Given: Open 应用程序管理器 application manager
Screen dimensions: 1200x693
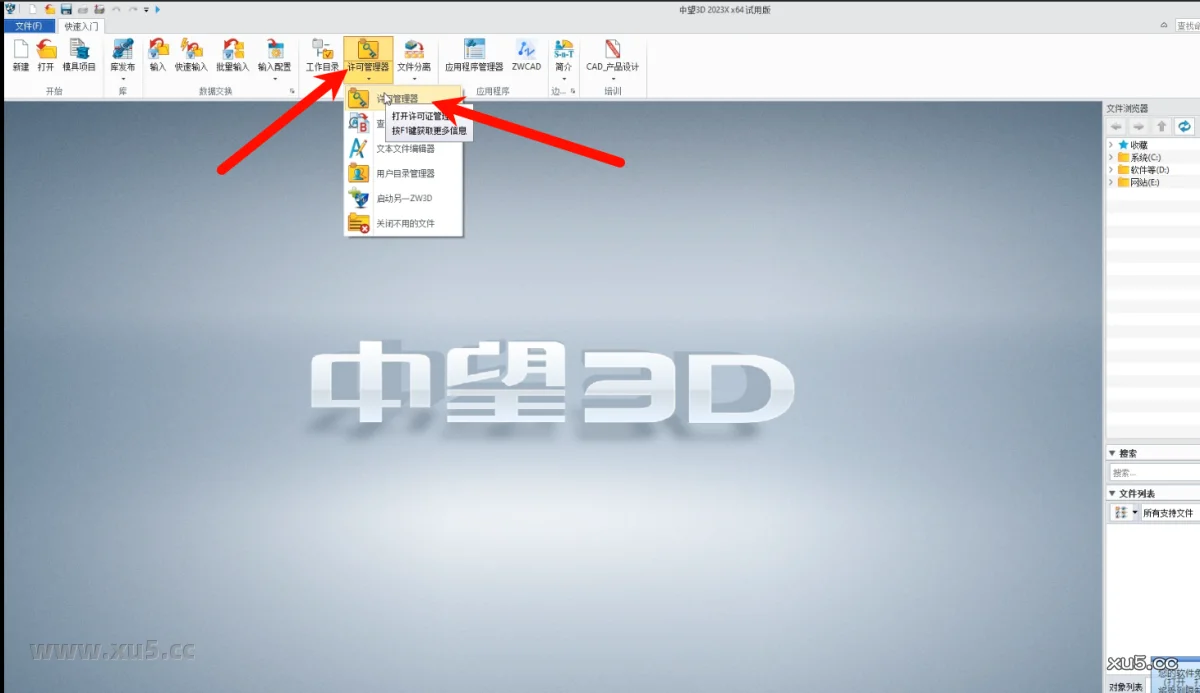Looking at the screenshot, I should pos(474,52).
